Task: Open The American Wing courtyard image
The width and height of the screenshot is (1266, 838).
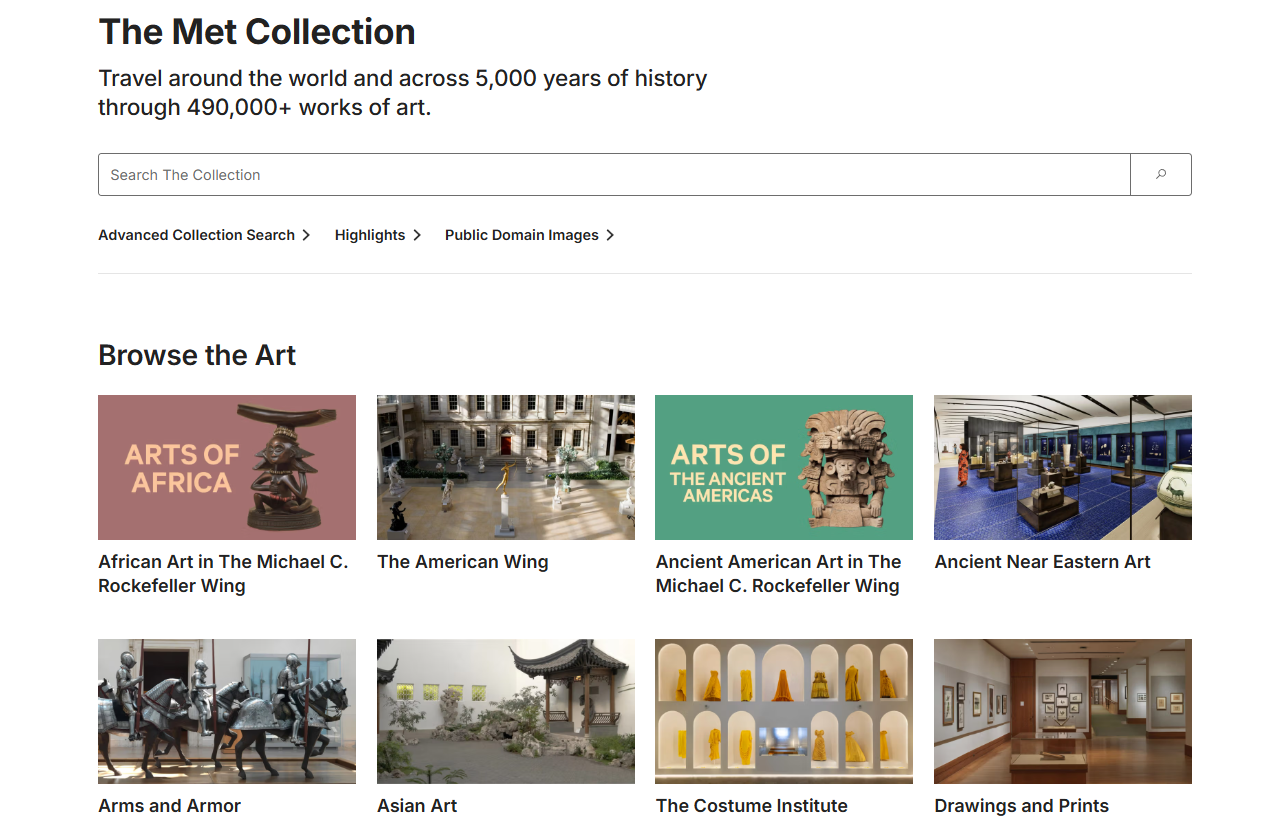Action: coord(506,467)
